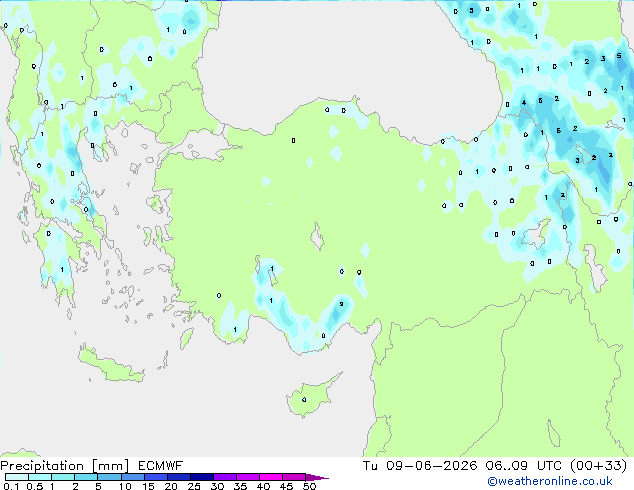Image resolution: width=634 pixels, height=490 pixels.
Task: Click the '0.1' legend label
Action: (11, 486)
